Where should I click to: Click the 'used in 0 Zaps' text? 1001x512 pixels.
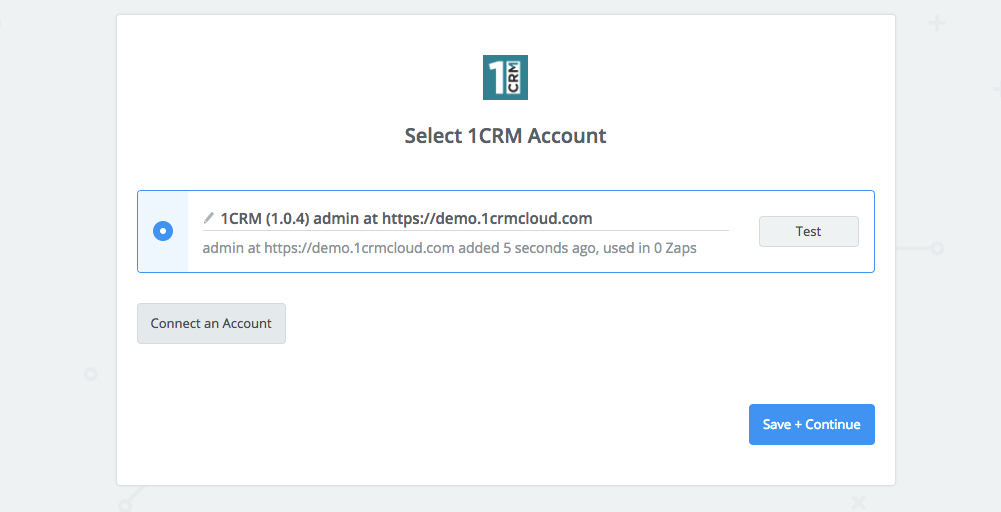tap(650, 248)
